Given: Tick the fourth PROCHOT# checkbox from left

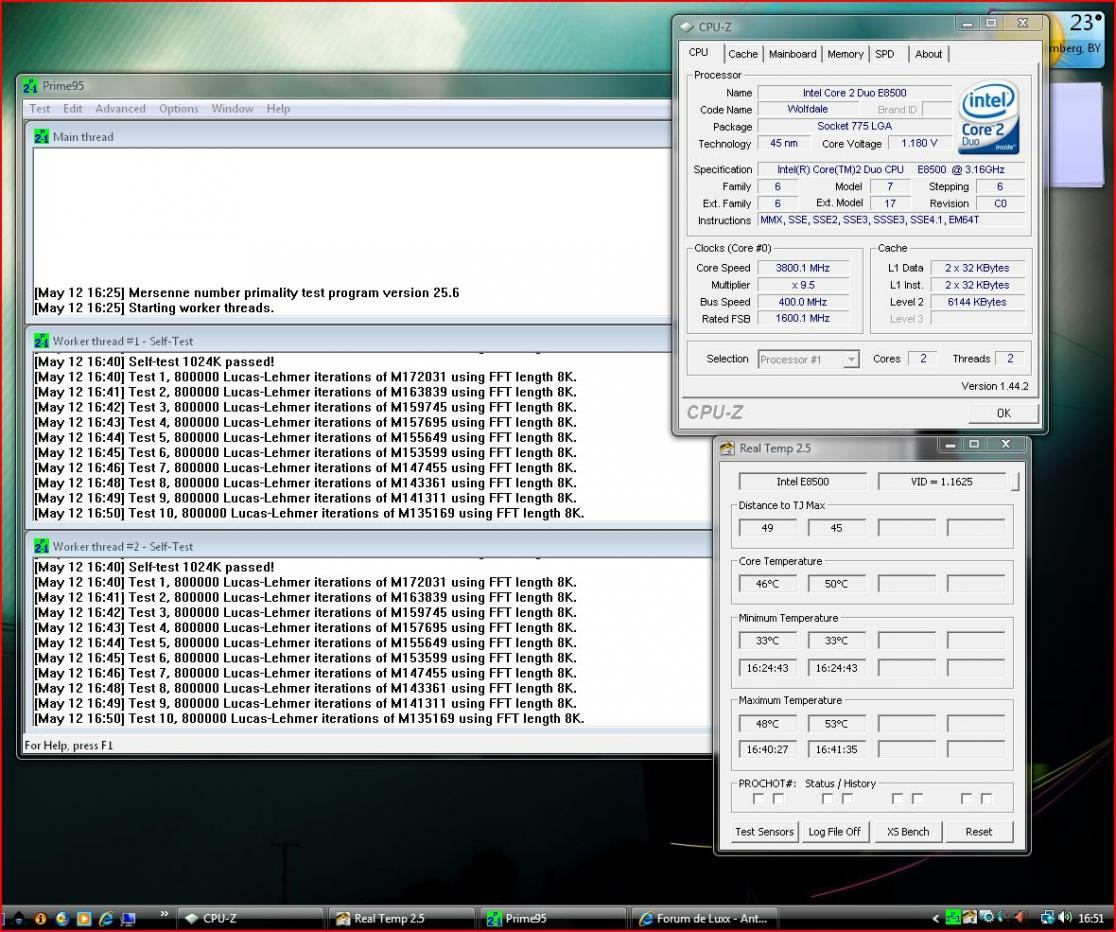Looking at the screenshot, I should click(x=847, y=799).
